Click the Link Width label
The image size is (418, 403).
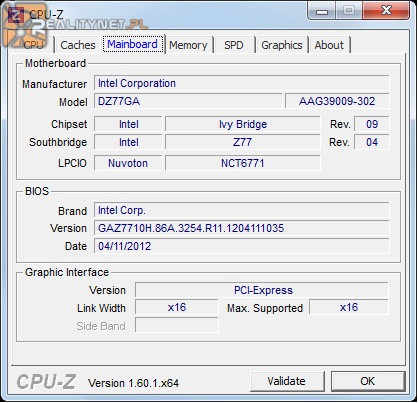pos(101,308)
